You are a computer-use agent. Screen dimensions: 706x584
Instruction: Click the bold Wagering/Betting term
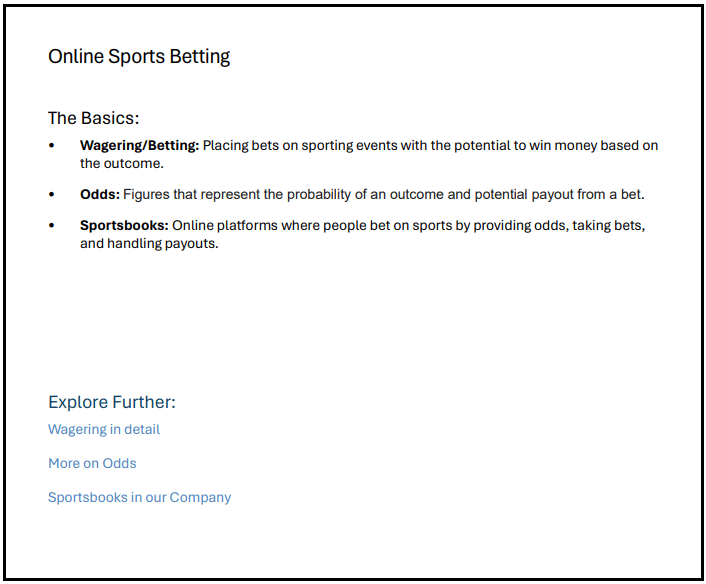coord(139,146)
